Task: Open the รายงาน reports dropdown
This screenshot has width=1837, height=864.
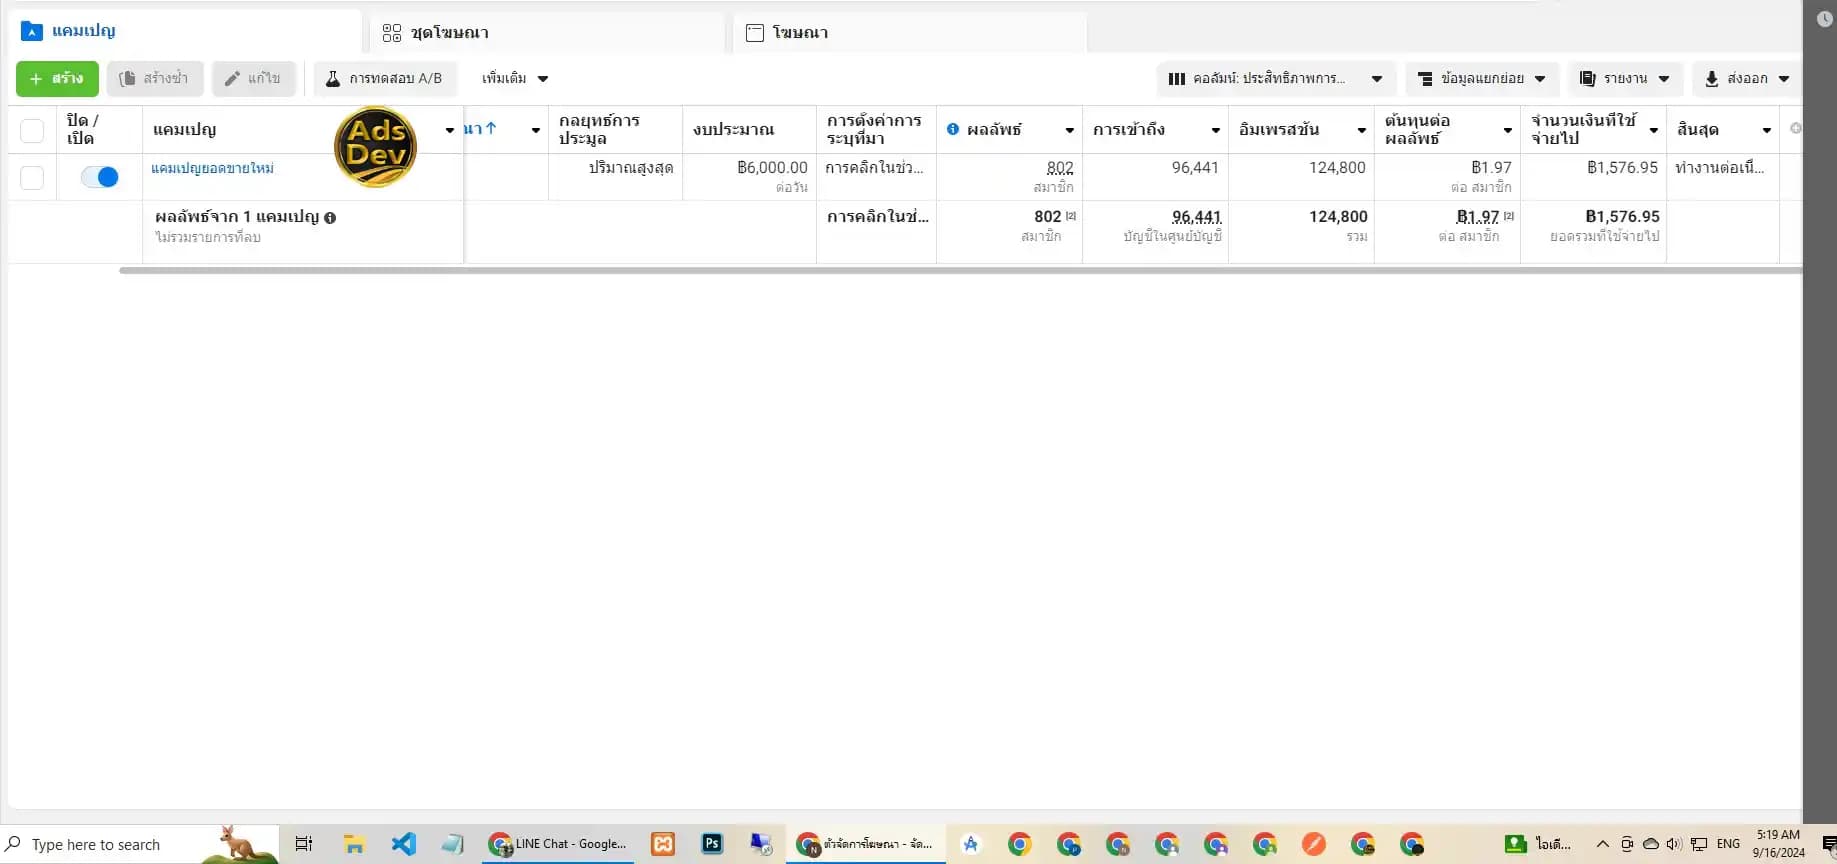Action: [1625, 78]
